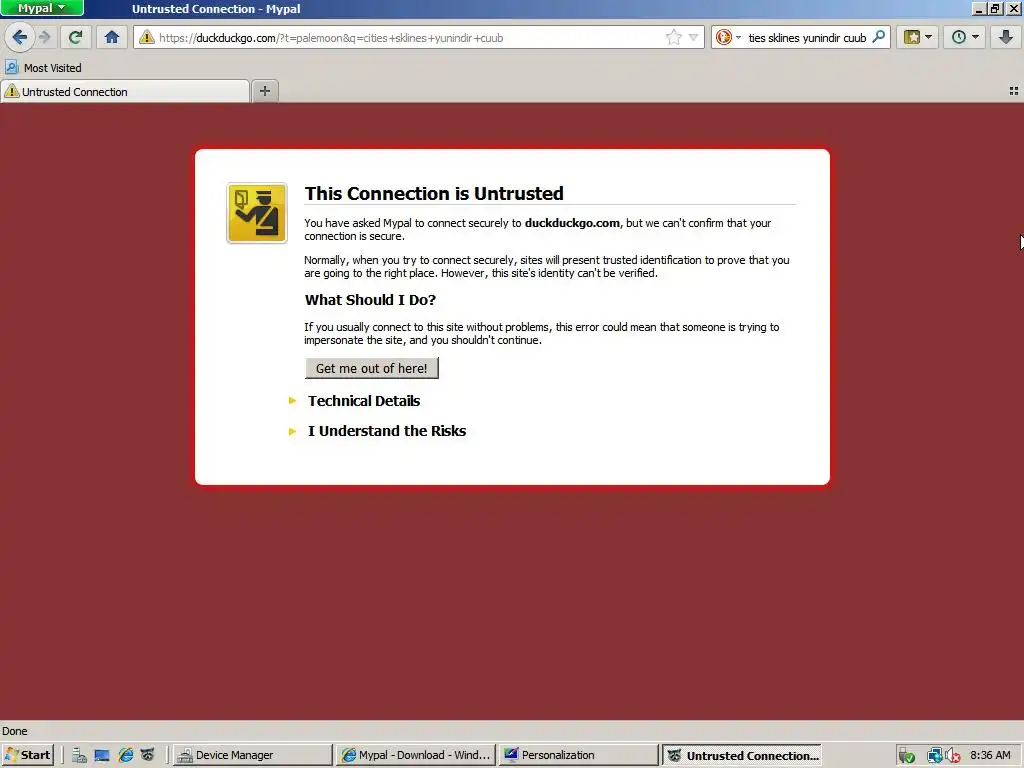The height and width of the screenshot is (768, 1024).
Task: Switch to Device Manager taskbar window
Action: (253, 755)
